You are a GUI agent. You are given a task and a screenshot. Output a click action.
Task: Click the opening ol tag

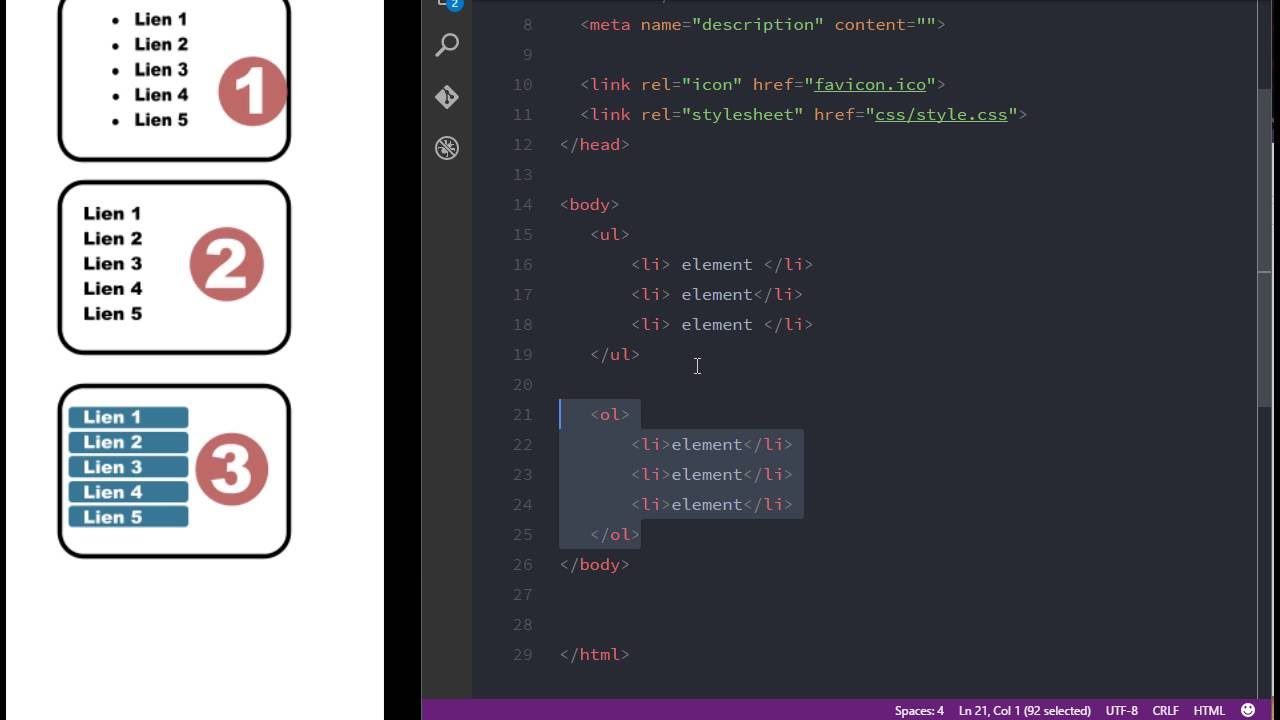(610, 414)
